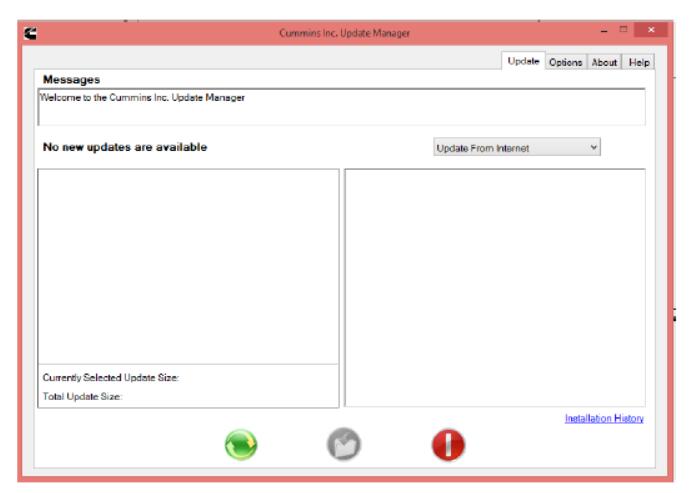The image size is (693, 493).
Task: Minimize the Update Manager window
Action: [604, 31]
